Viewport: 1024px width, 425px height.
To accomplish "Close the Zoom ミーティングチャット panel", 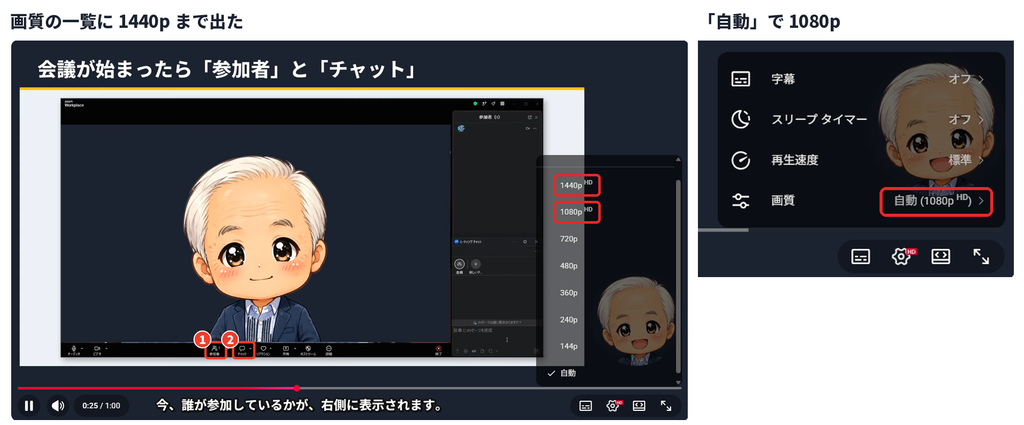I will [536, 242].
